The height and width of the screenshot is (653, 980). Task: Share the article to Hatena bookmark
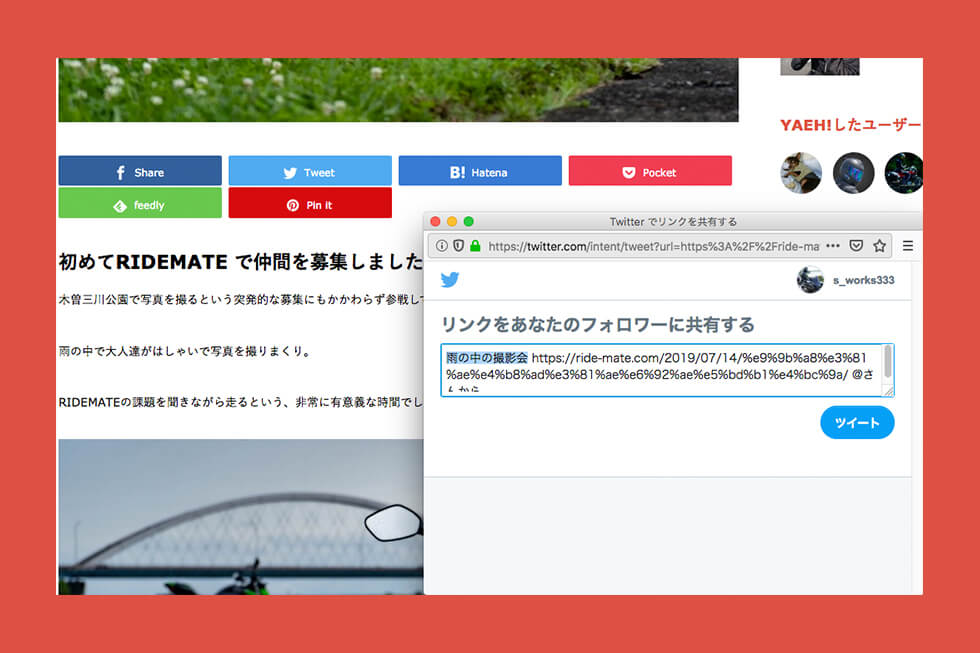[x=480, y=171]
